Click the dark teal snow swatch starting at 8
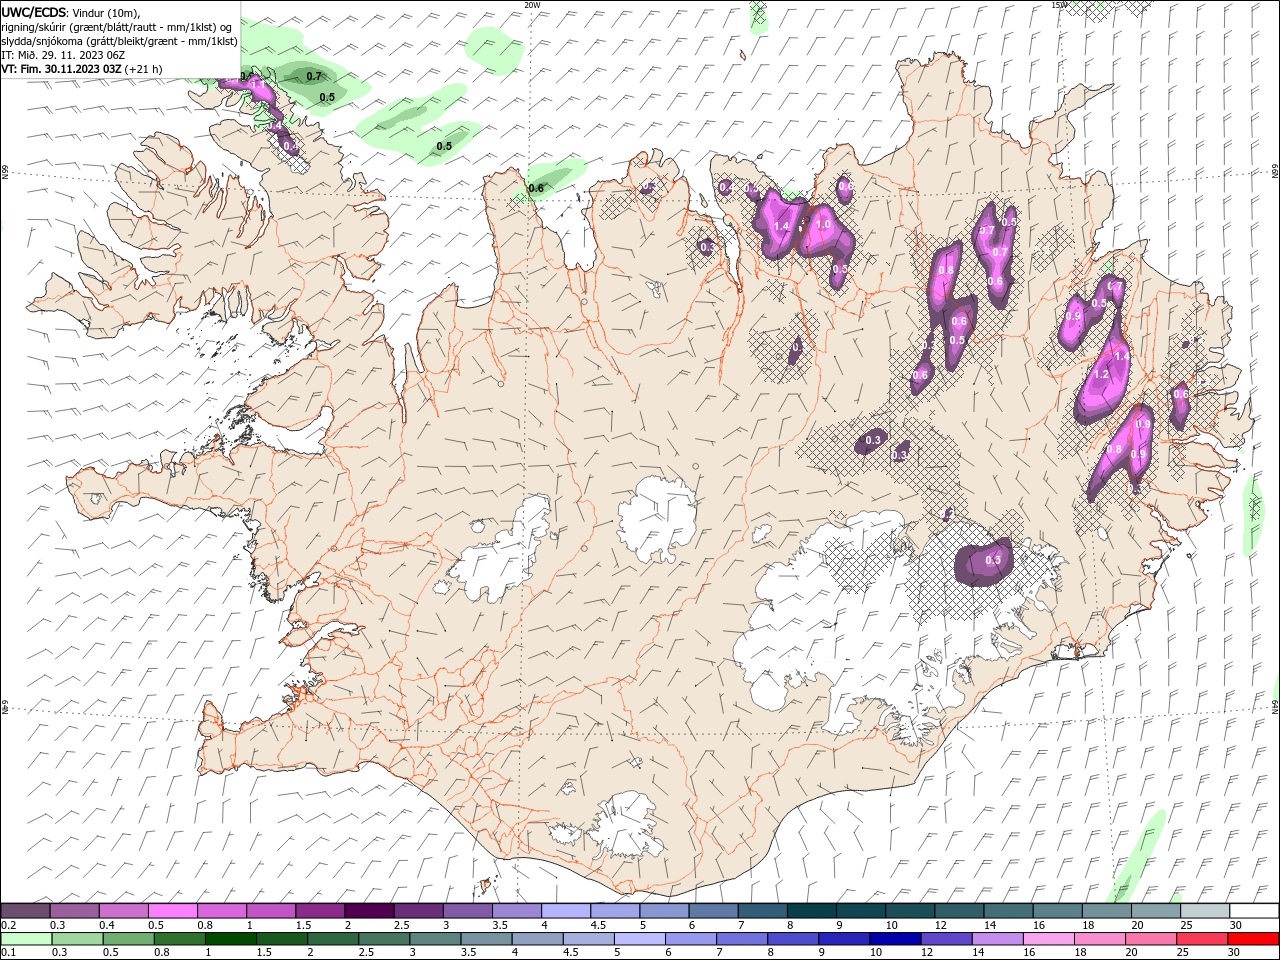 click(x=811, y=911)
